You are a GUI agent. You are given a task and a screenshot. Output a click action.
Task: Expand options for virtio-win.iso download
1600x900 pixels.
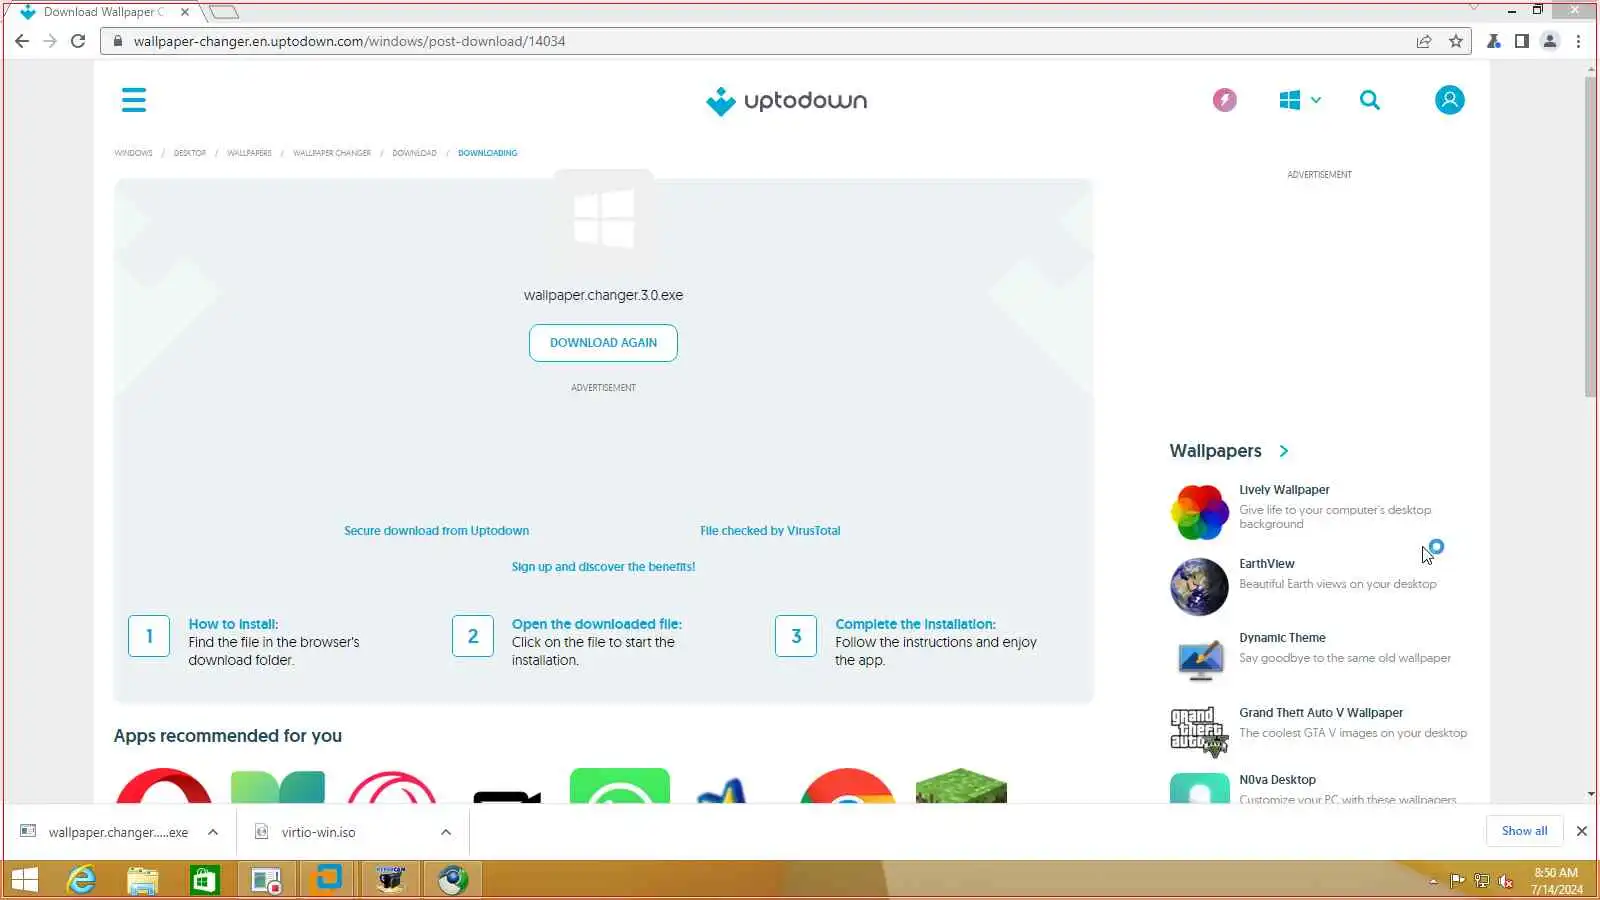(446, 832)
